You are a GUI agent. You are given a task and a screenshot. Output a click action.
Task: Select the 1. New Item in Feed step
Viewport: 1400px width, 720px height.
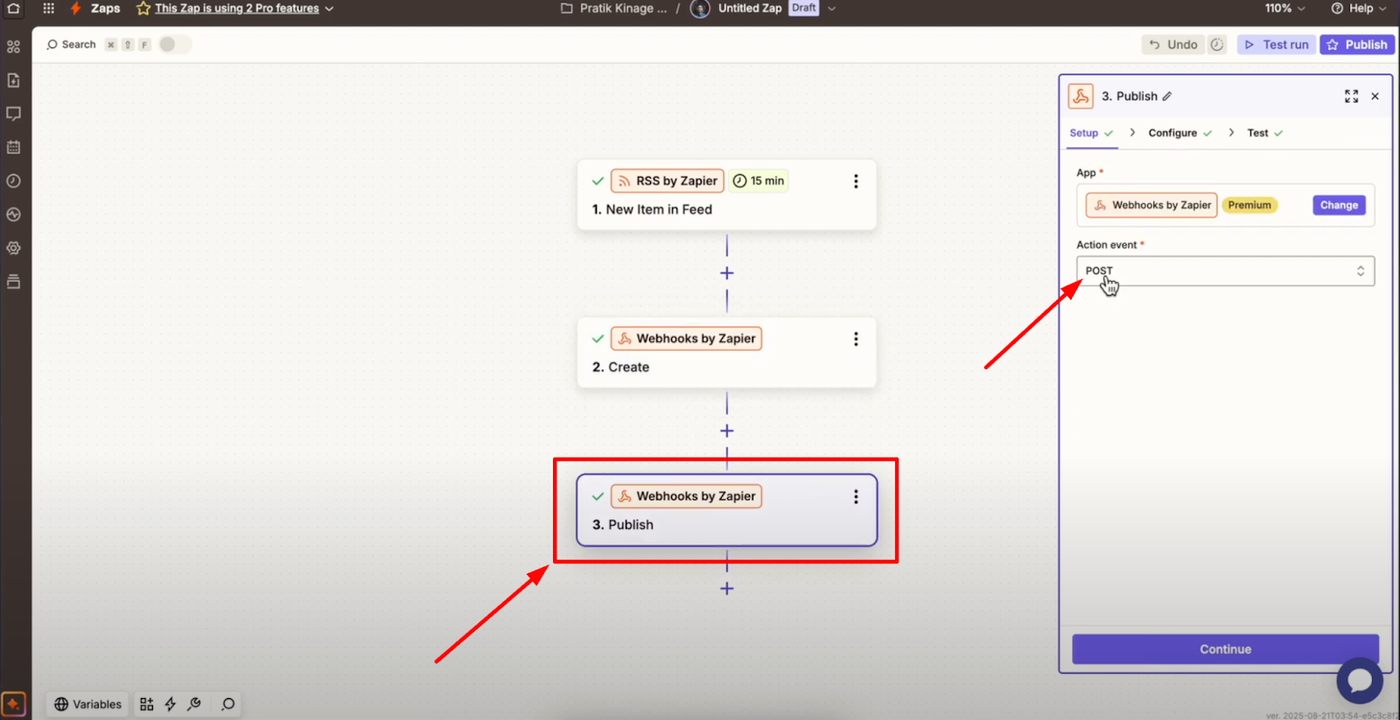click(727, 195)
